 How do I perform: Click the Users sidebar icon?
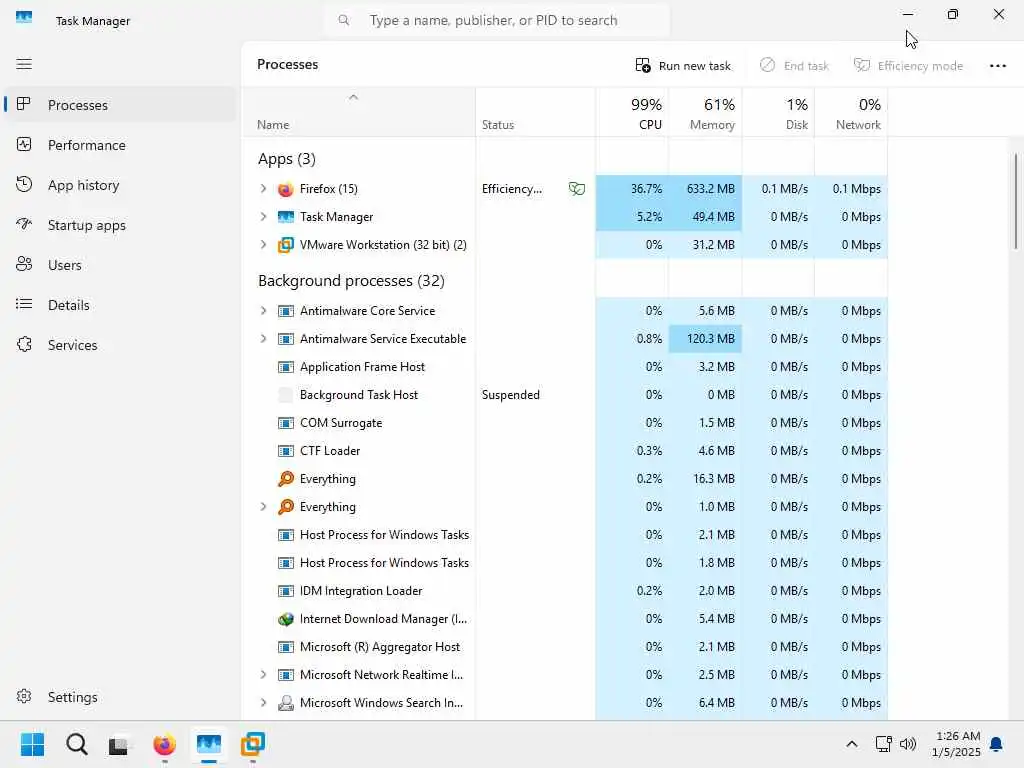coord(24,264)
